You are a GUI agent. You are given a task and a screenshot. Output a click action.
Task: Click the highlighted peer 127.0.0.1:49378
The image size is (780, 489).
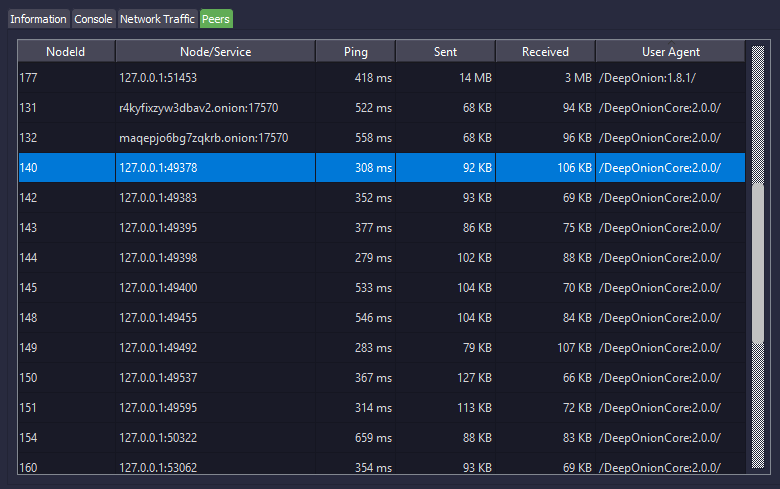(382, 168)
